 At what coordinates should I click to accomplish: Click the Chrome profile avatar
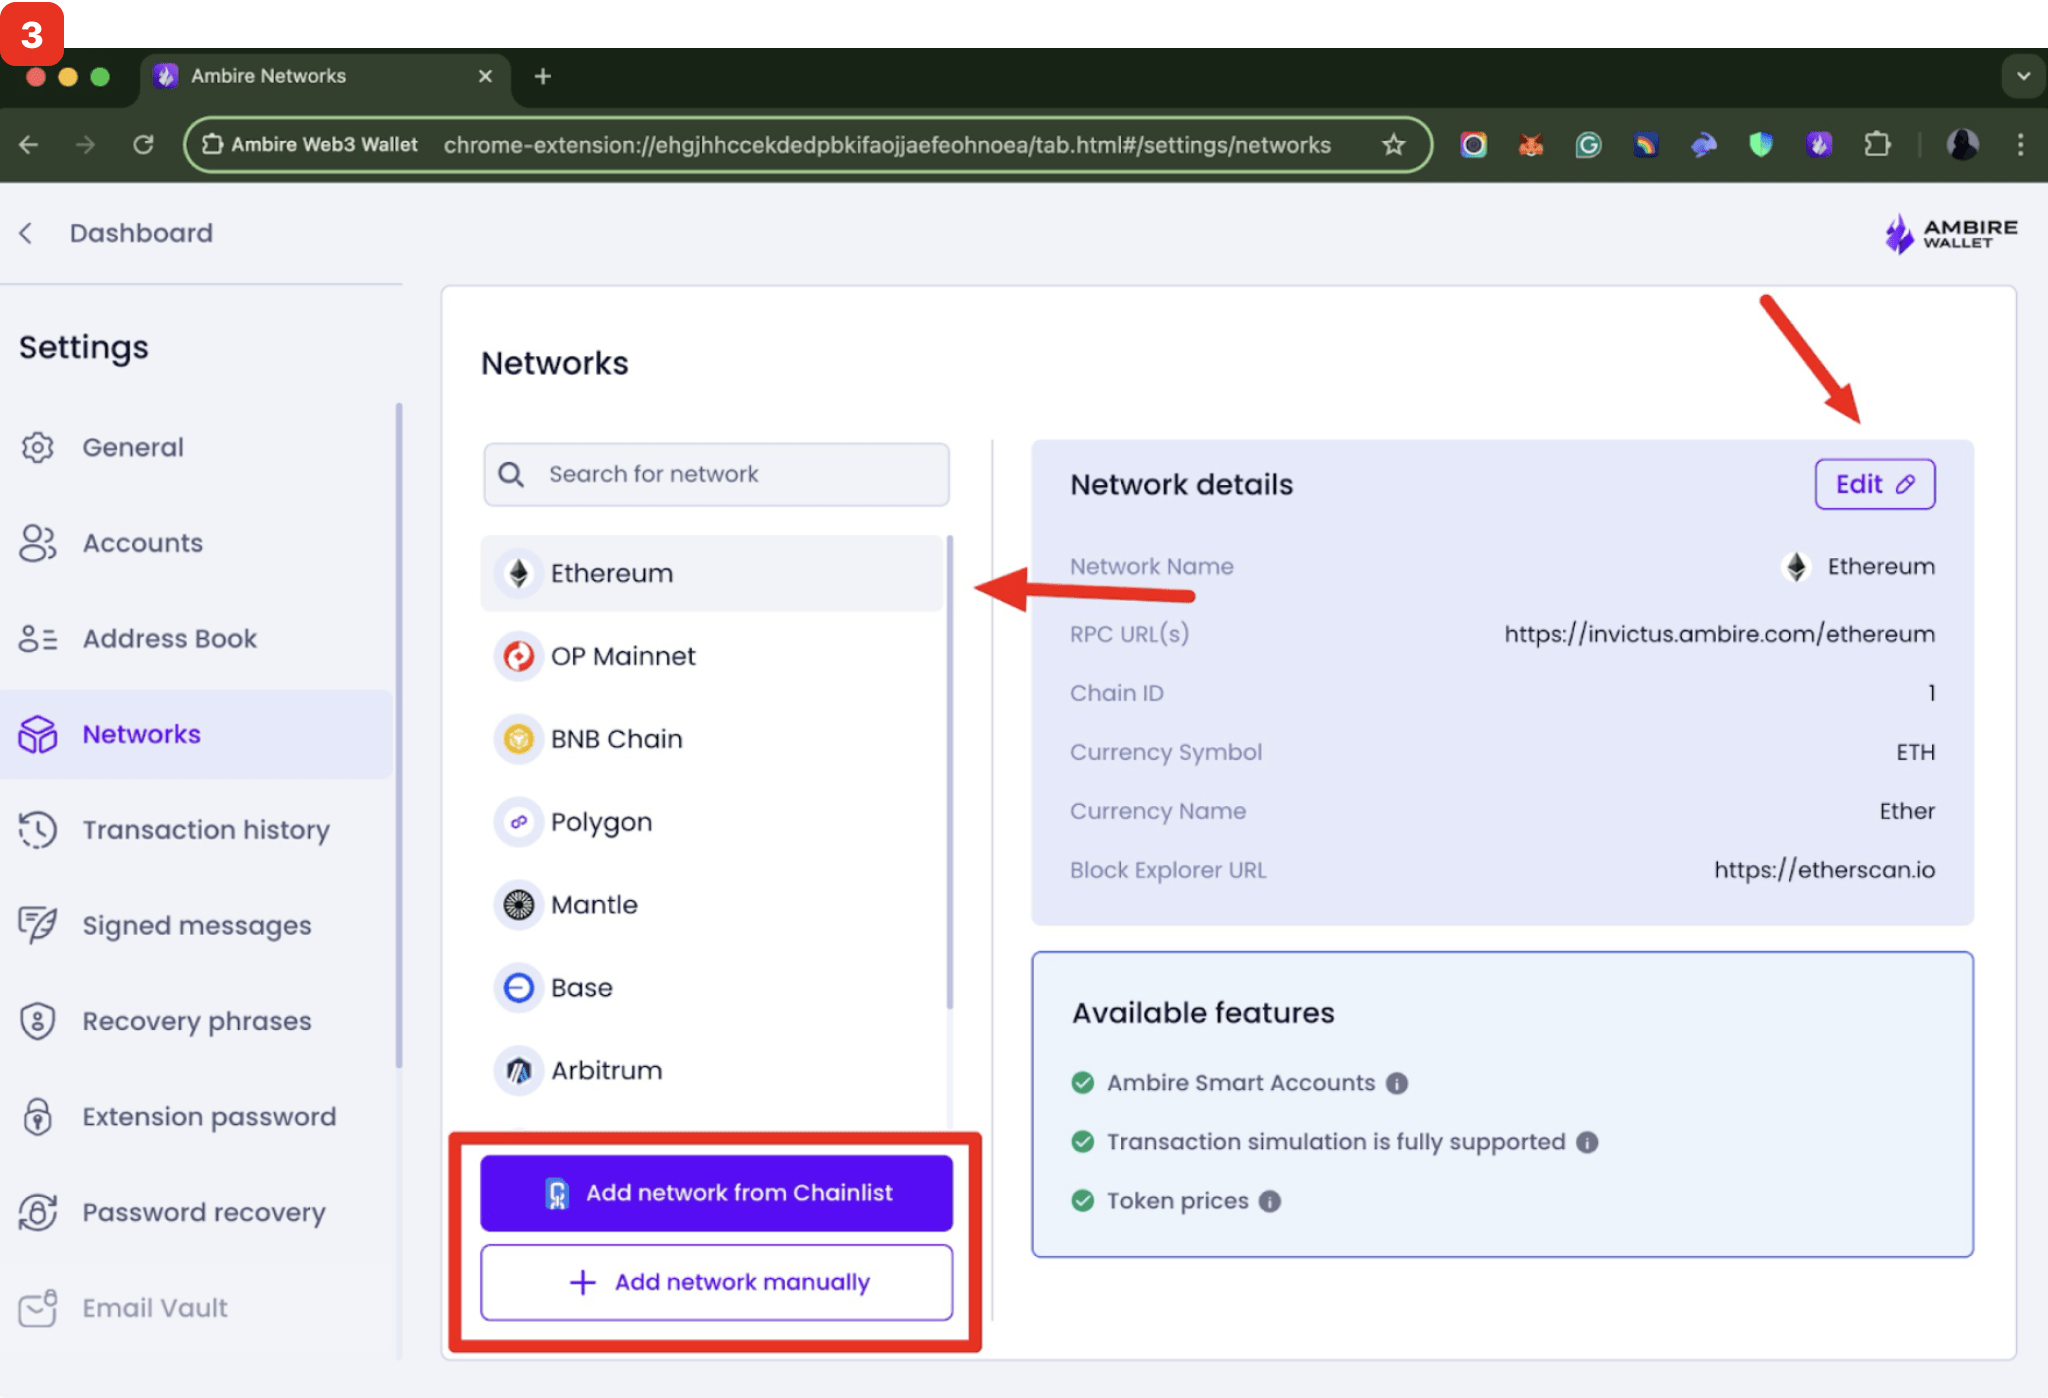pos(1963,144)
